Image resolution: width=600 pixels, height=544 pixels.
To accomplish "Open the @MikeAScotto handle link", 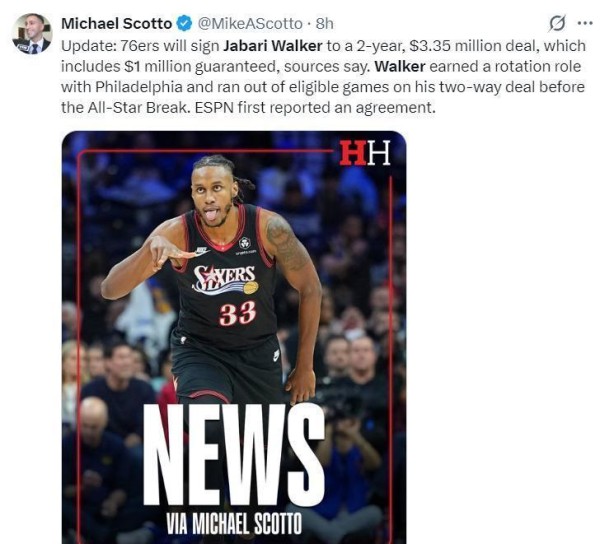I will 250,24.
